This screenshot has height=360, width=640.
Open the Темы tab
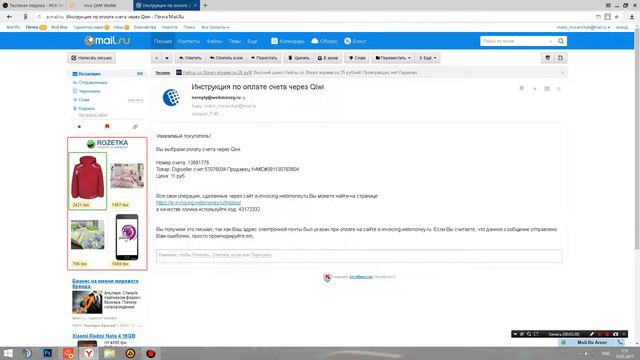tap(235, 41)
